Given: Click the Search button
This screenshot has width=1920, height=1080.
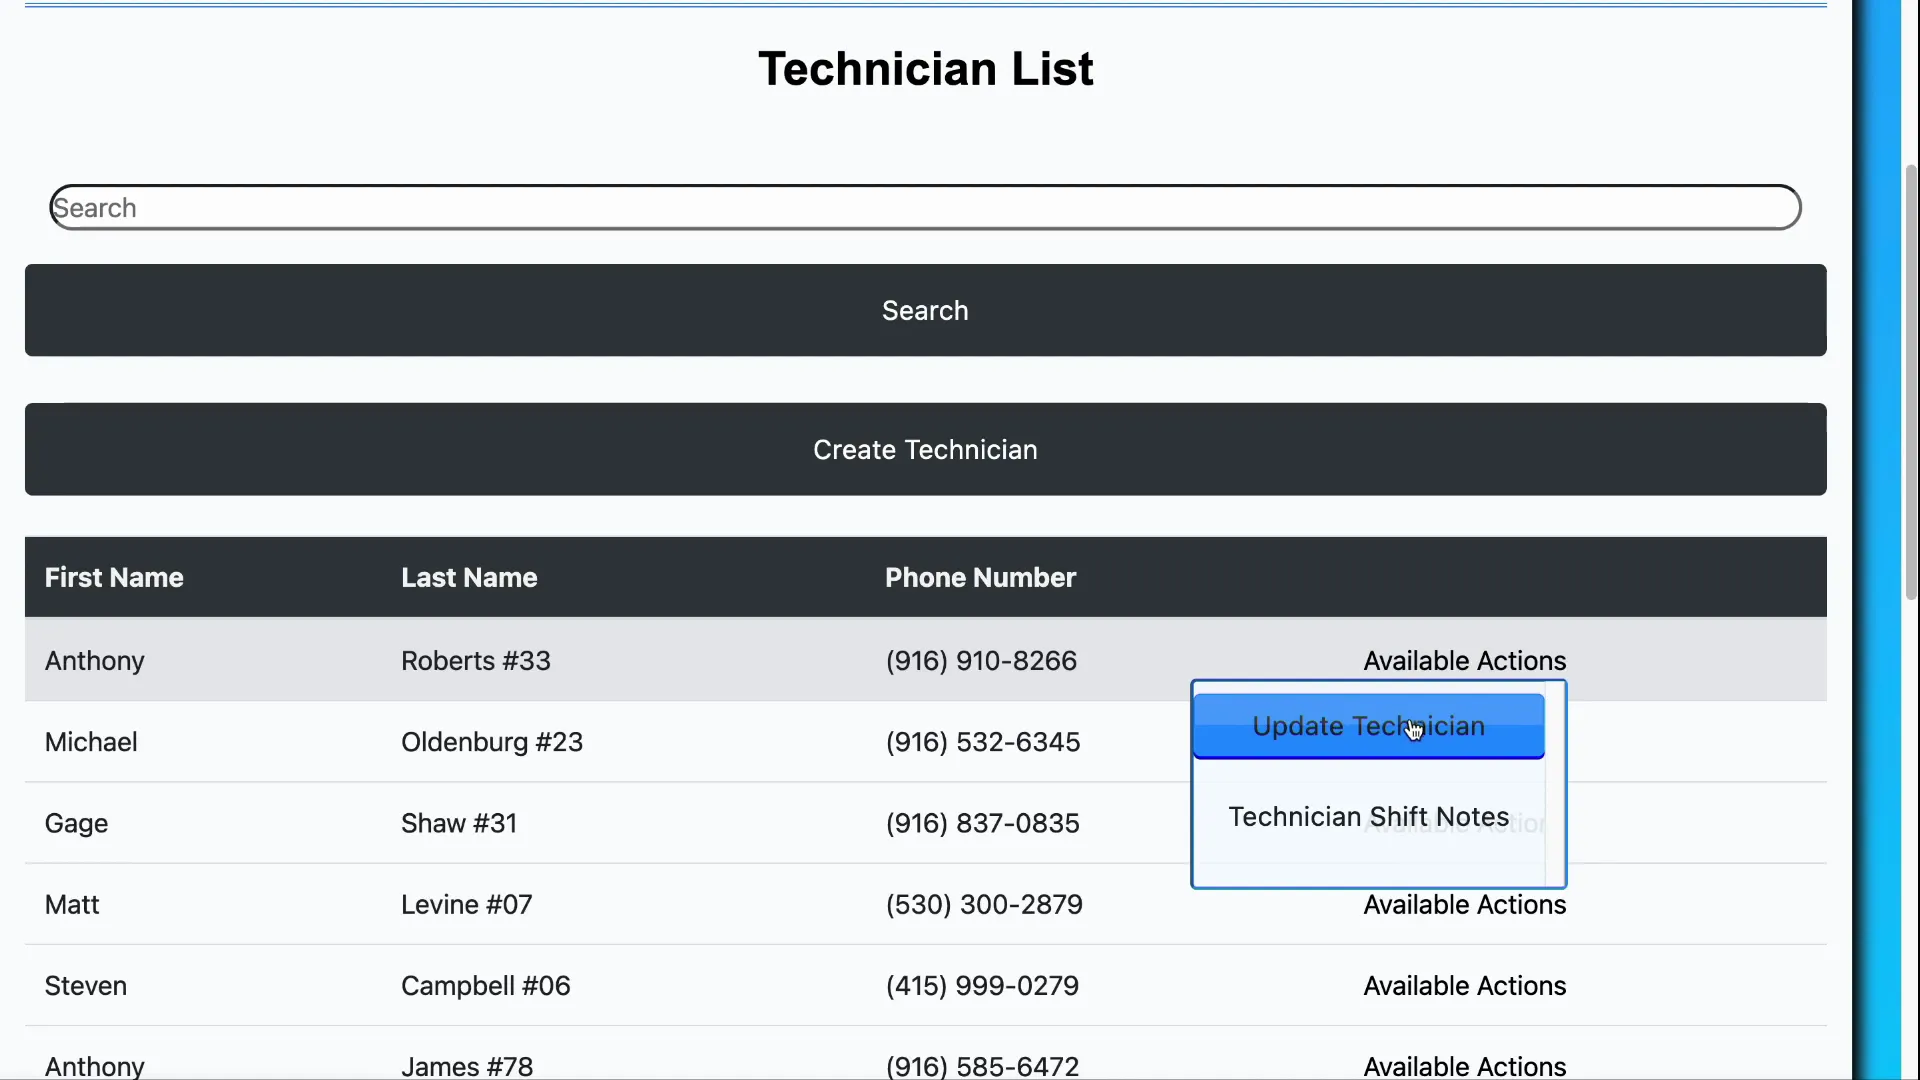Looking at the screenshot, I should pyautogui.click(x=925, y=310).
